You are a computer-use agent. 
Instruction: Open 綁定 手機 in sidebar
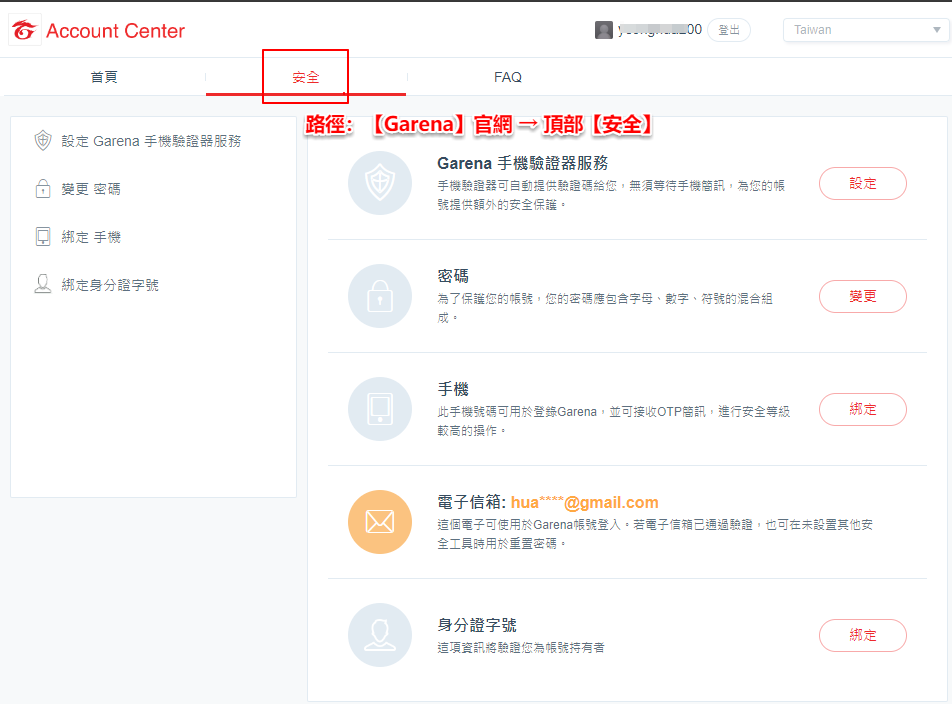tap(91, 237)
